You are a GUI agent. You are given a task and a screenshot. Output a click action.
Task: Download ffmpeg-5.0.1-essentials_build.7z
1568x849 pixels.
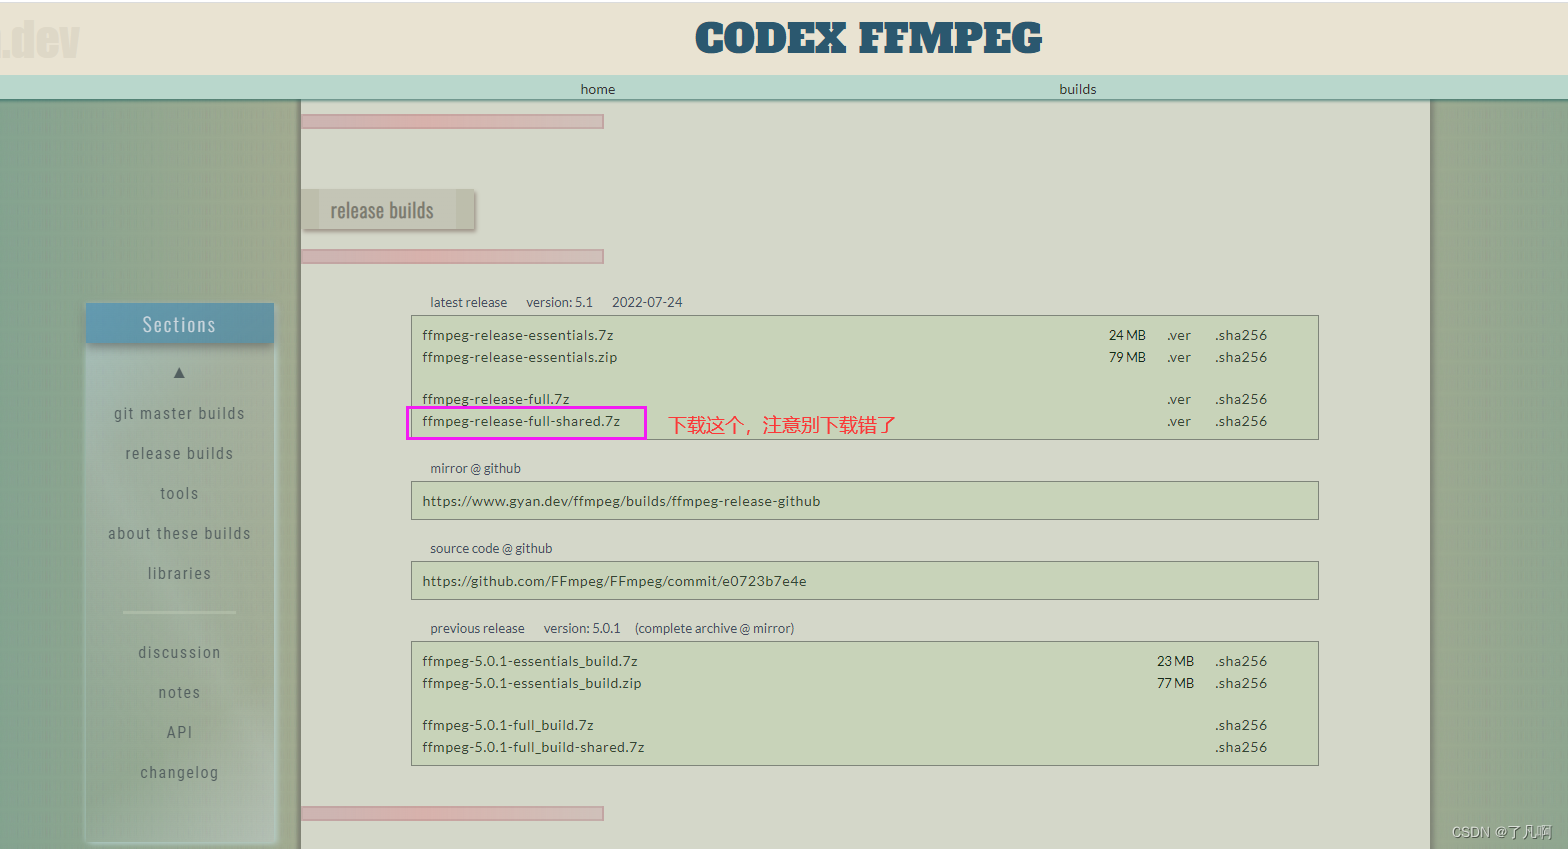point(530,661)
